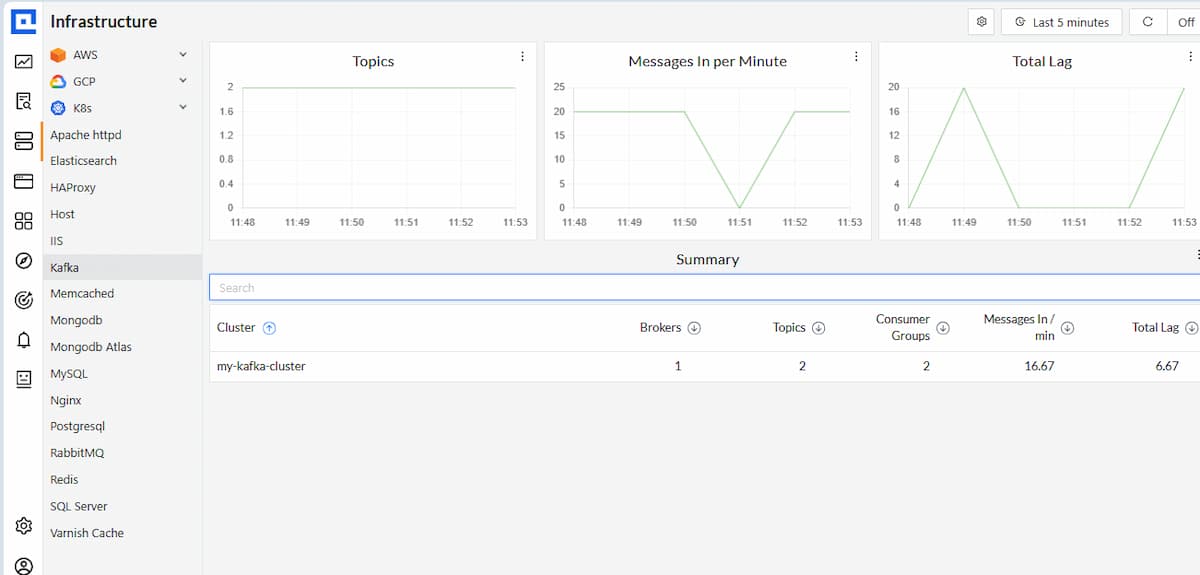1200x575 pixels.
Task: Sort by Brokers column arrow
Action: 694,328
